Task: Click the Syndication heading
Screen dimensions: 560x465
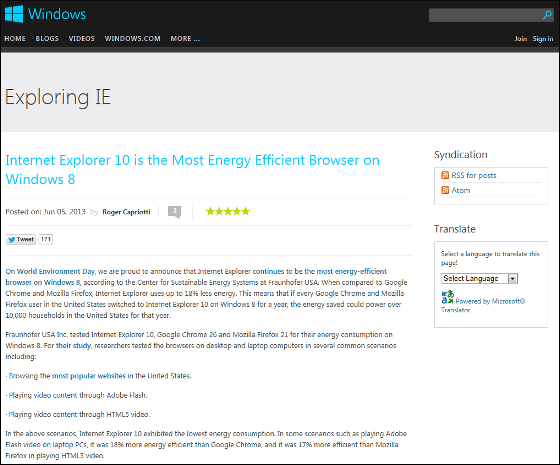Action: [x=461, y=155]
